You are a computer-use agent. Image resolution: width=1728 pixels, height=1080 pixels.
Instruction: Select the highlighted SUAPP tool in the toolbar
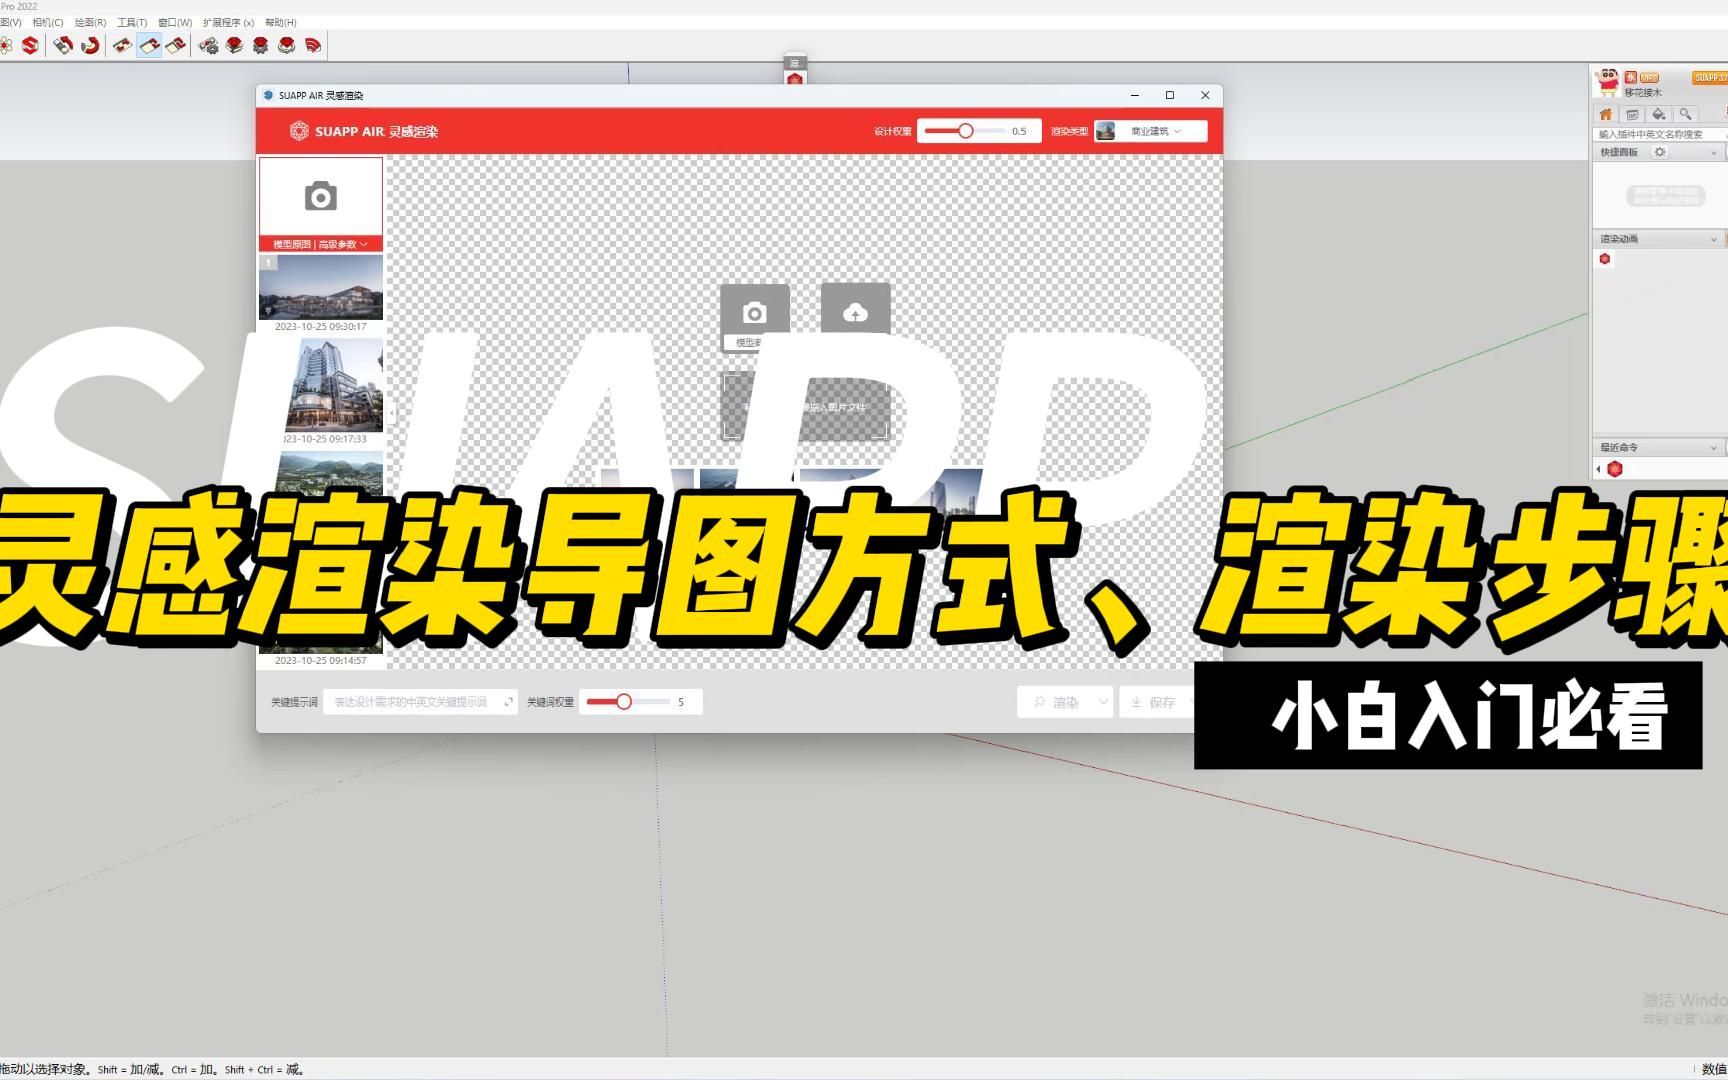point(150,45)
